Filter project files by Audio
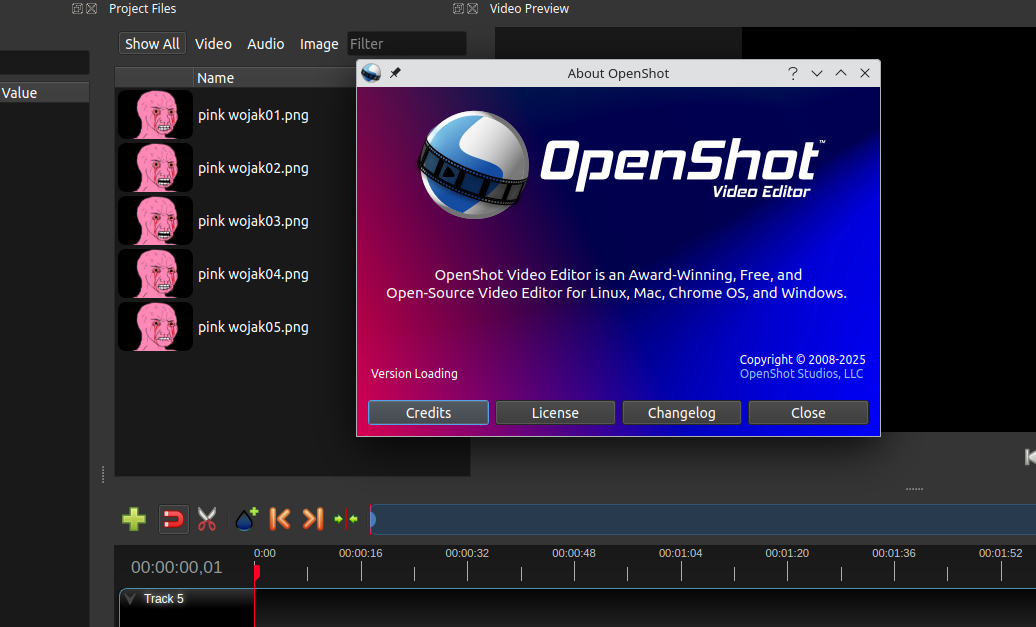Screen dimensions: 1036x627 pyautogui.click(x=266, y=44)
